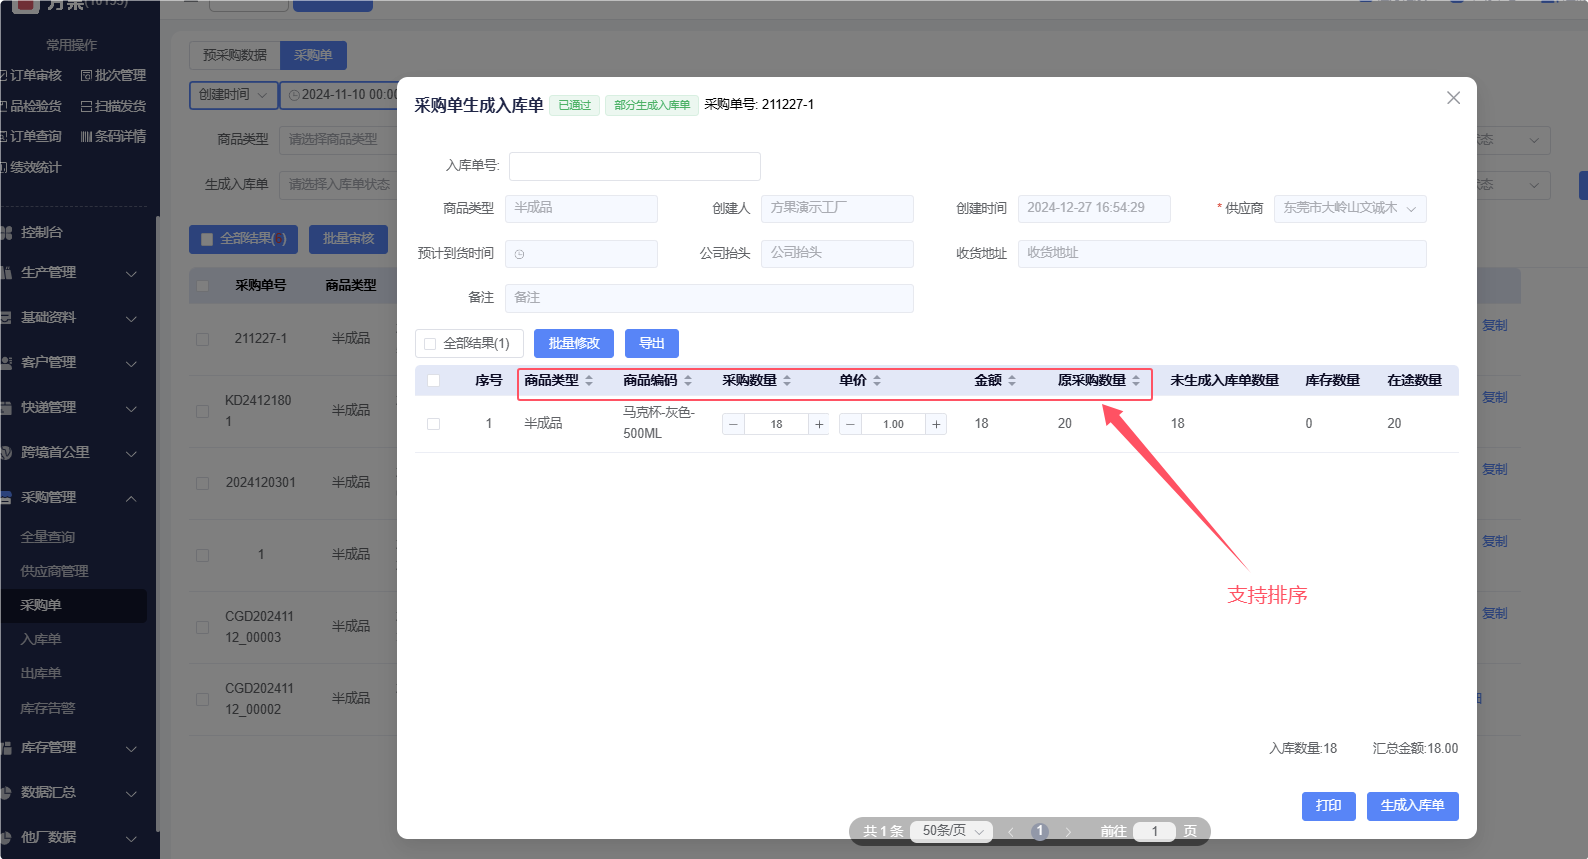The height and width of the screenshot is (859, 1588).
Task: Sort by 商品编码 column sort icon
Action: coord(688,381)
